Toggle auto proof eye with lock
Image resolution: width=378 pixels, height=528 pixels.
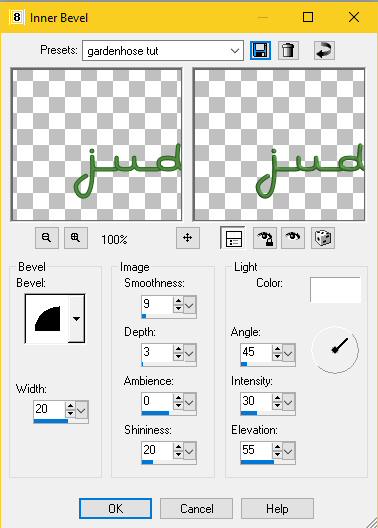click(x=265, y=238)
